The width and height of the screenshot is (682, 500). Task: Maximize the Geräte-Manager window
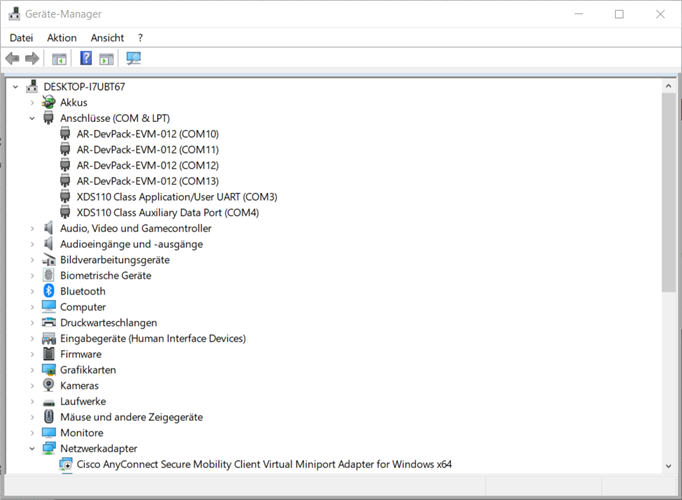click(x=619, y=14)
